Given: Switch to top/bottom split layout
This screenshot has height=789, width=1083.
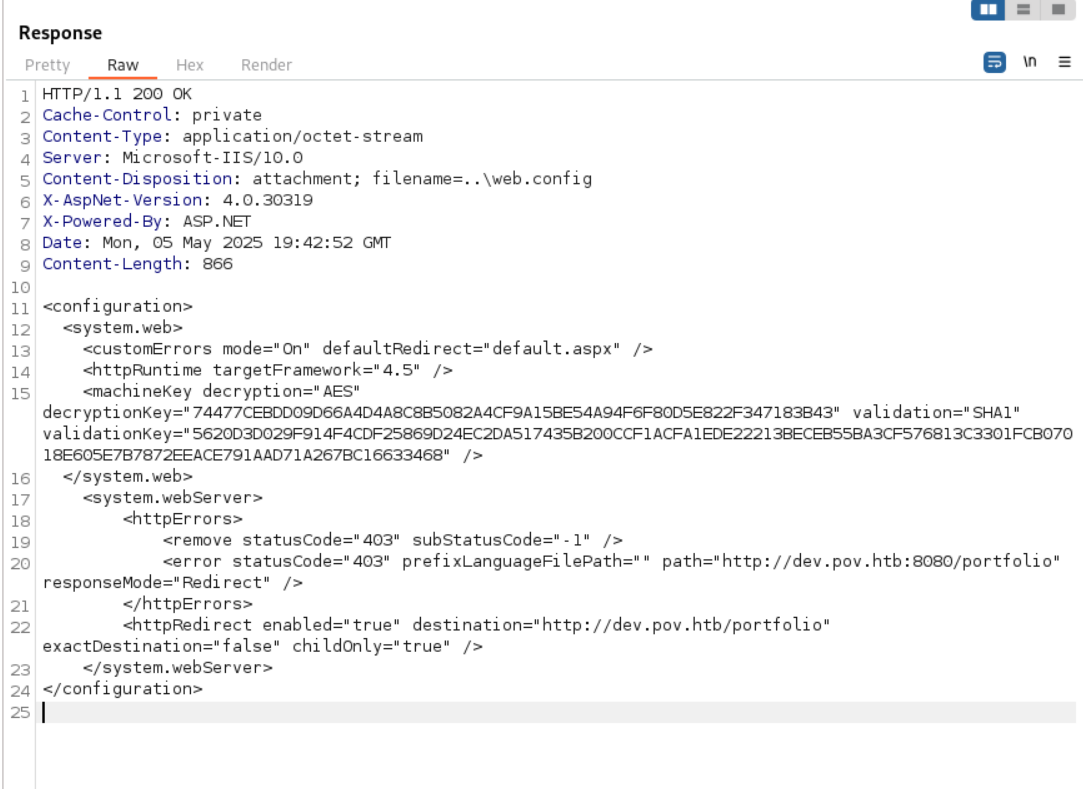Looking at the screenshot, I should [1021, 9].
